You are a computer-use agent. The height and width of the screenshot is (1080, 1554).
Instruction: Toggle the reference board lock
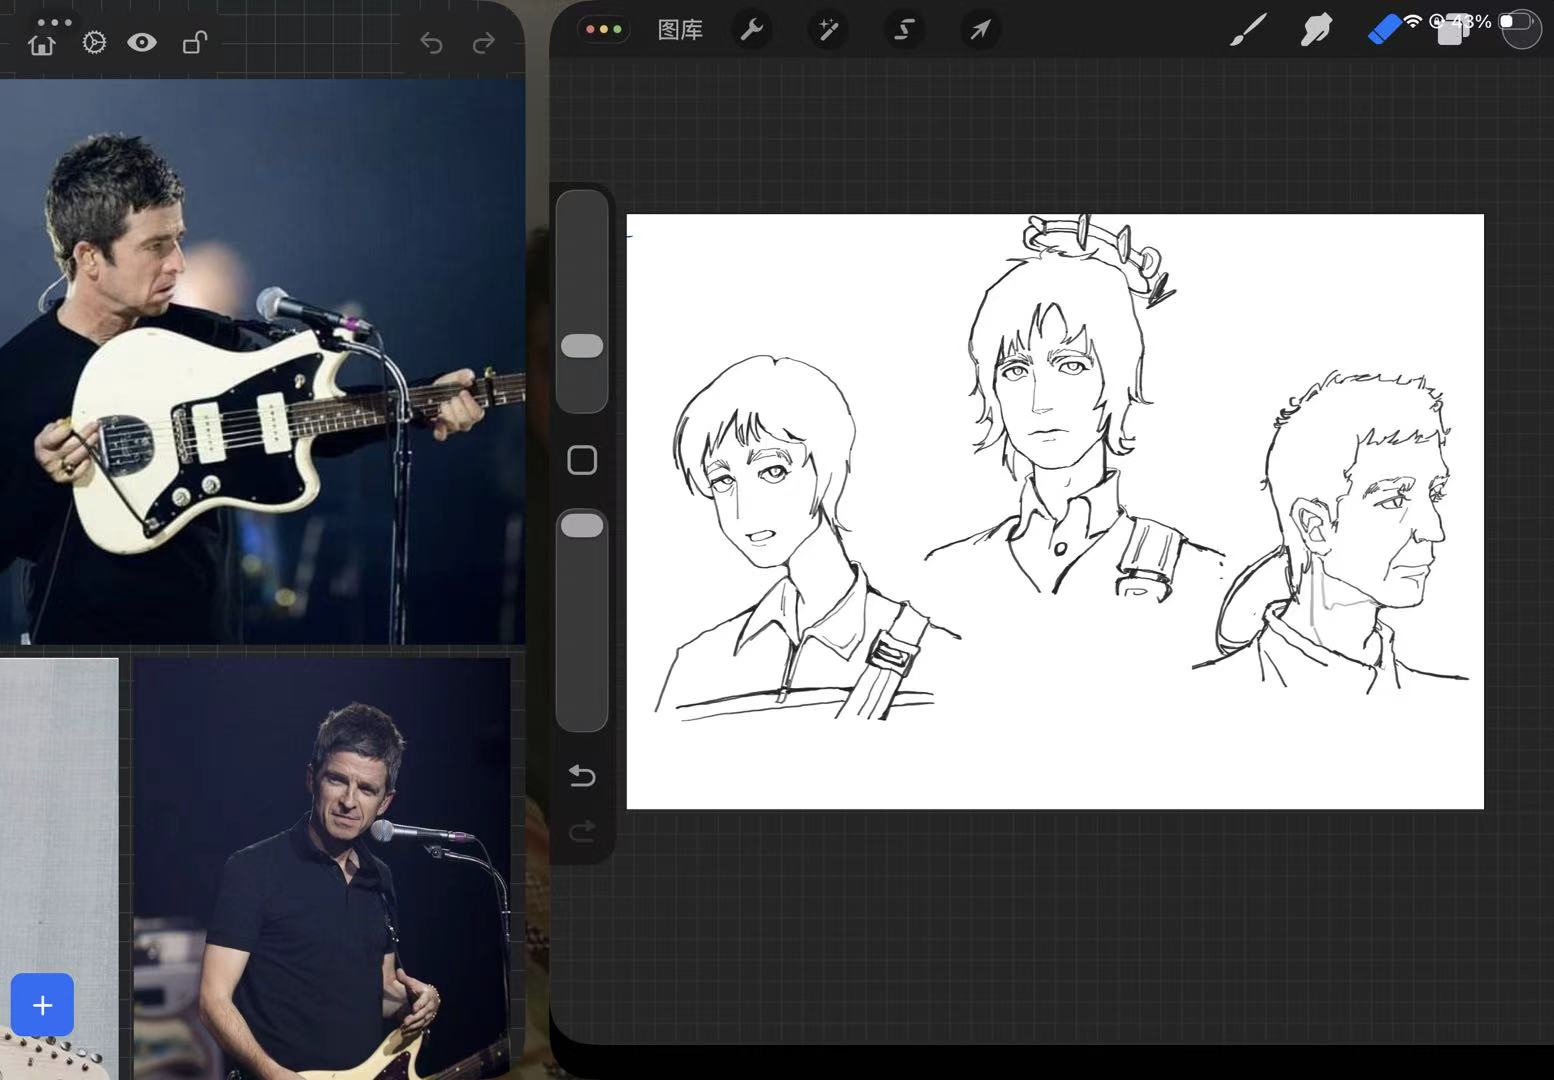194,43
